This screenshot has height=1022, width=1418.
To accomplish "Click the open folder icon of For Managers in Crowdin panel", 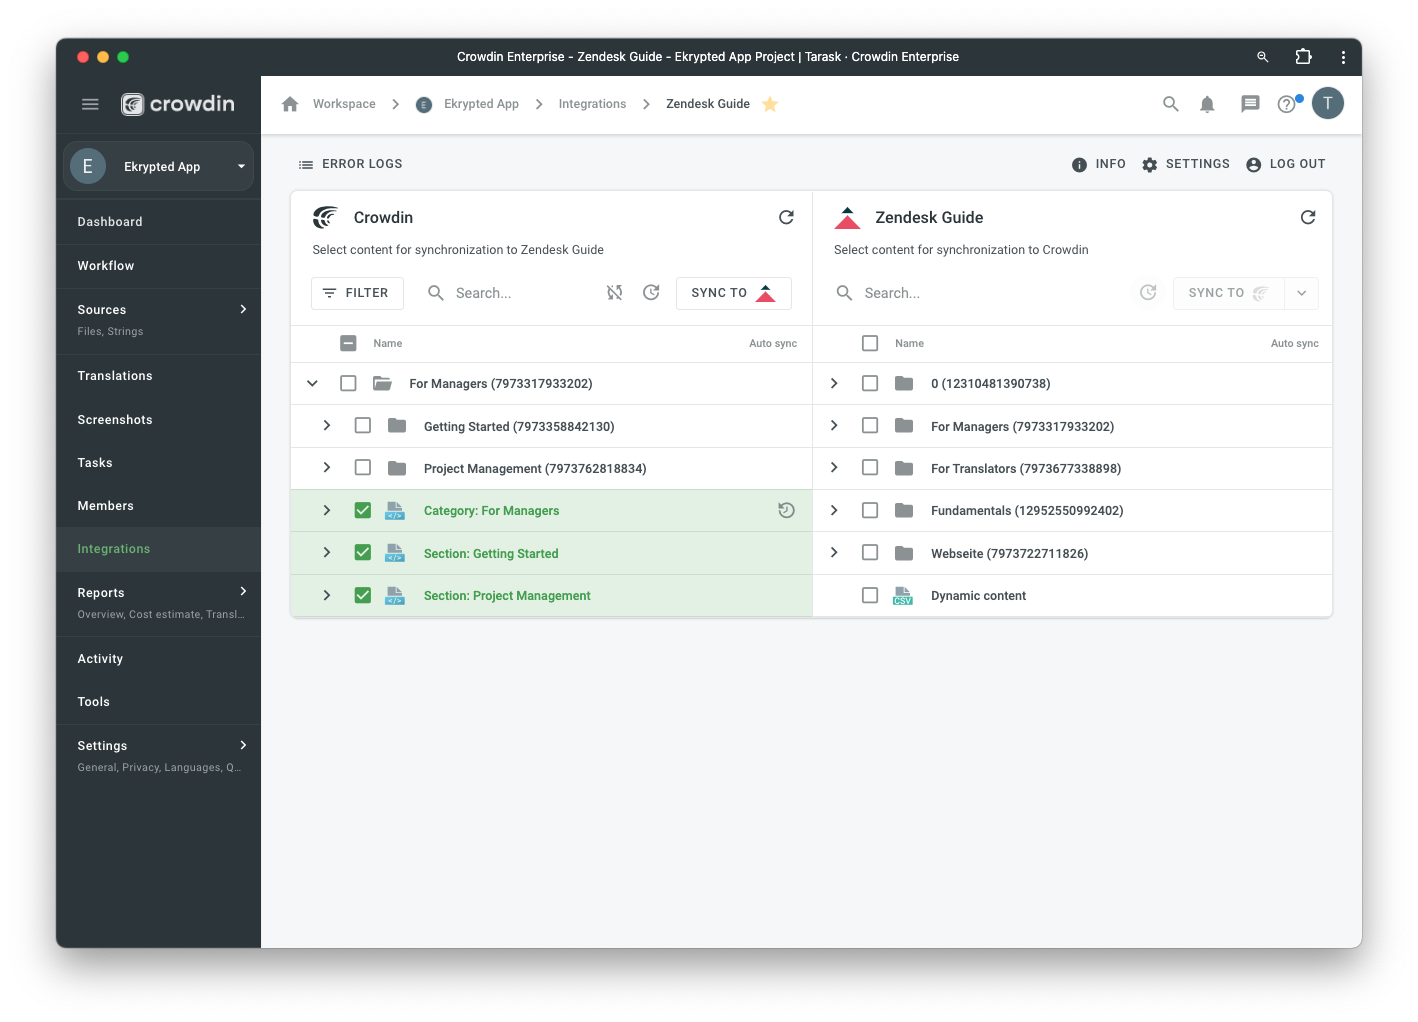I will click(382, 383).
